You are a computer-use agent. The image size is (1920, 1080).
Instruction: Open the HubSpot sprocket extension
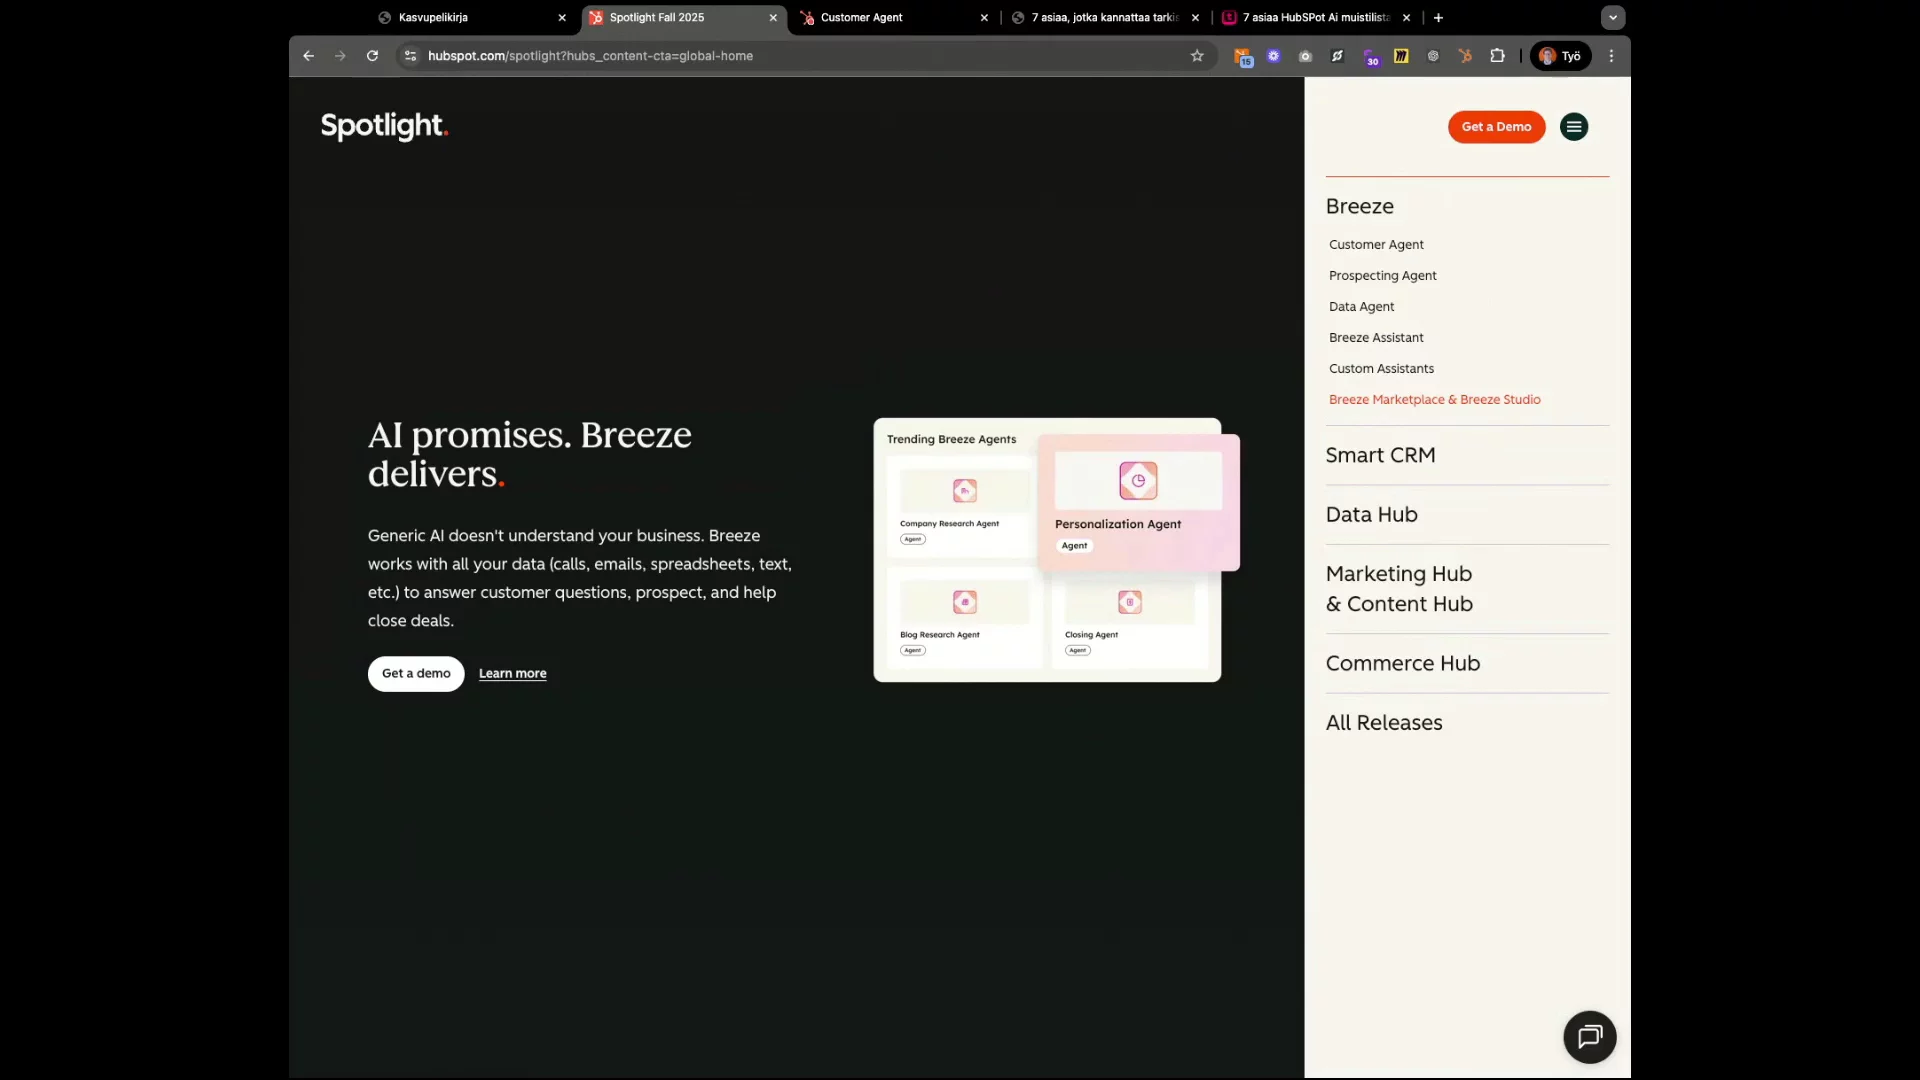[x=1465, y=56]
